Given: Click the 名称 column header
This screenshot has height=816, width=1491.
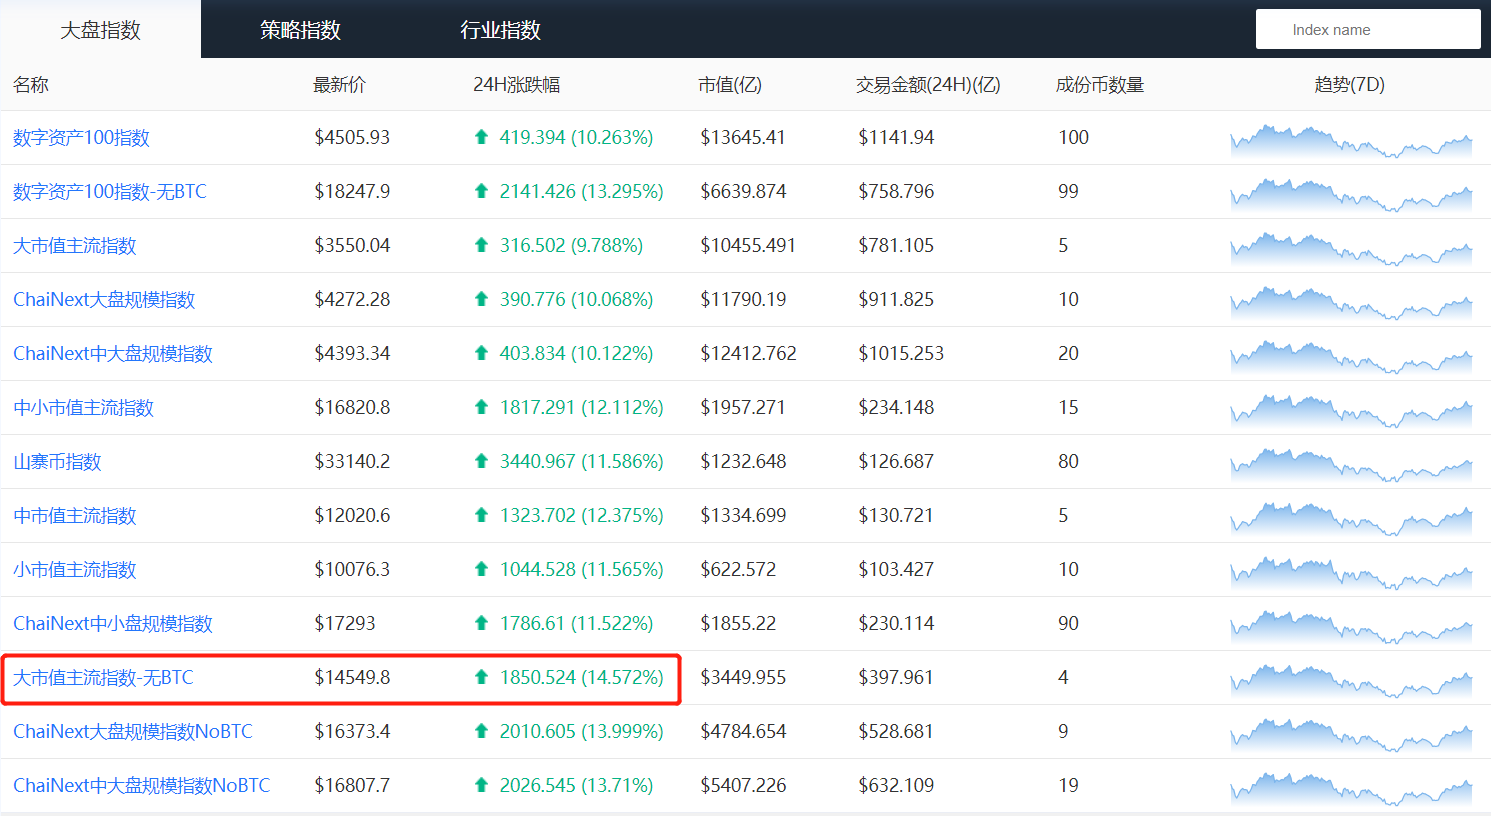Looking at the screenshot, I should click(31, 85).
